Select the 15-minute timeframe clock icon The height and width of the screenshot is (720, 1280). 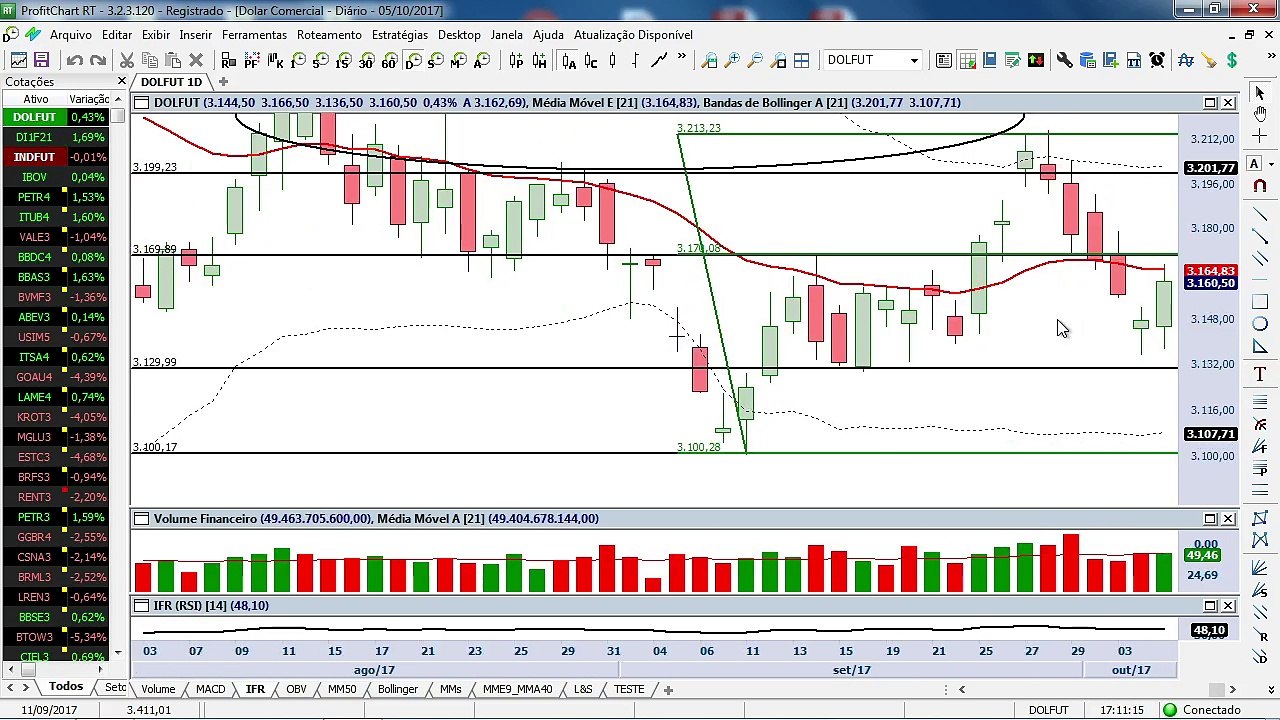click(x=343, y=60)
